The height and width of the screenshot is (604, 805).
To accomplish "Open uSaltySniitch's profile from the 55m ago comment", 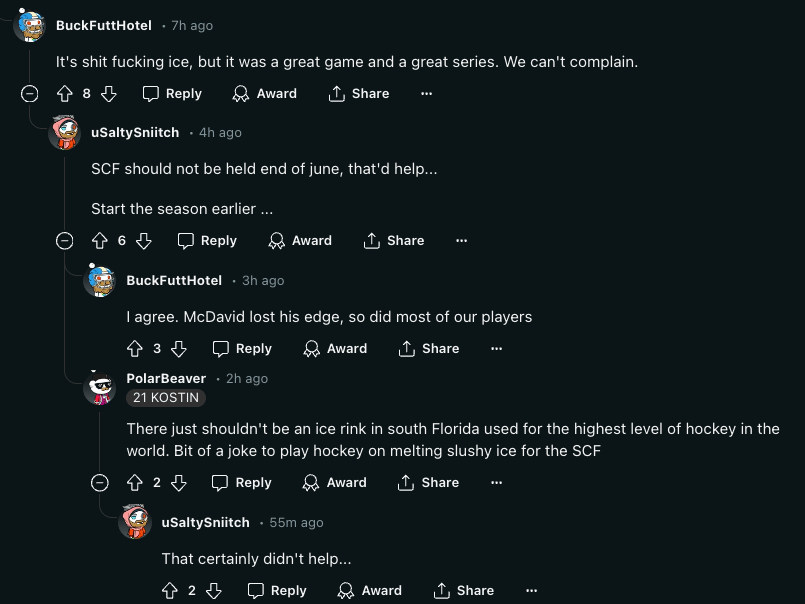I will [x=205, y=522].
